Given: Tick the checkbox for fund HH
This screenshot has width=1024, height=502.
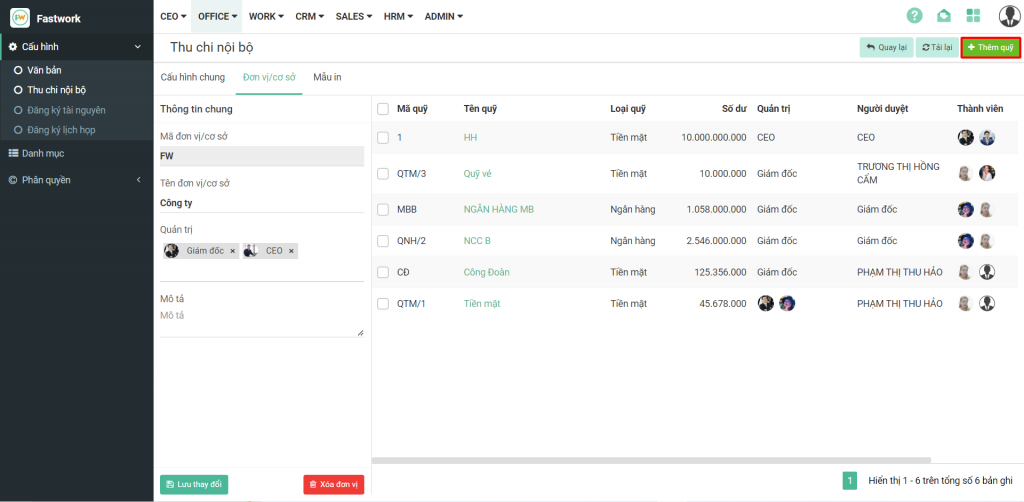Looking at the screenshot, I should pyautogui.click(x=383, y=138).
